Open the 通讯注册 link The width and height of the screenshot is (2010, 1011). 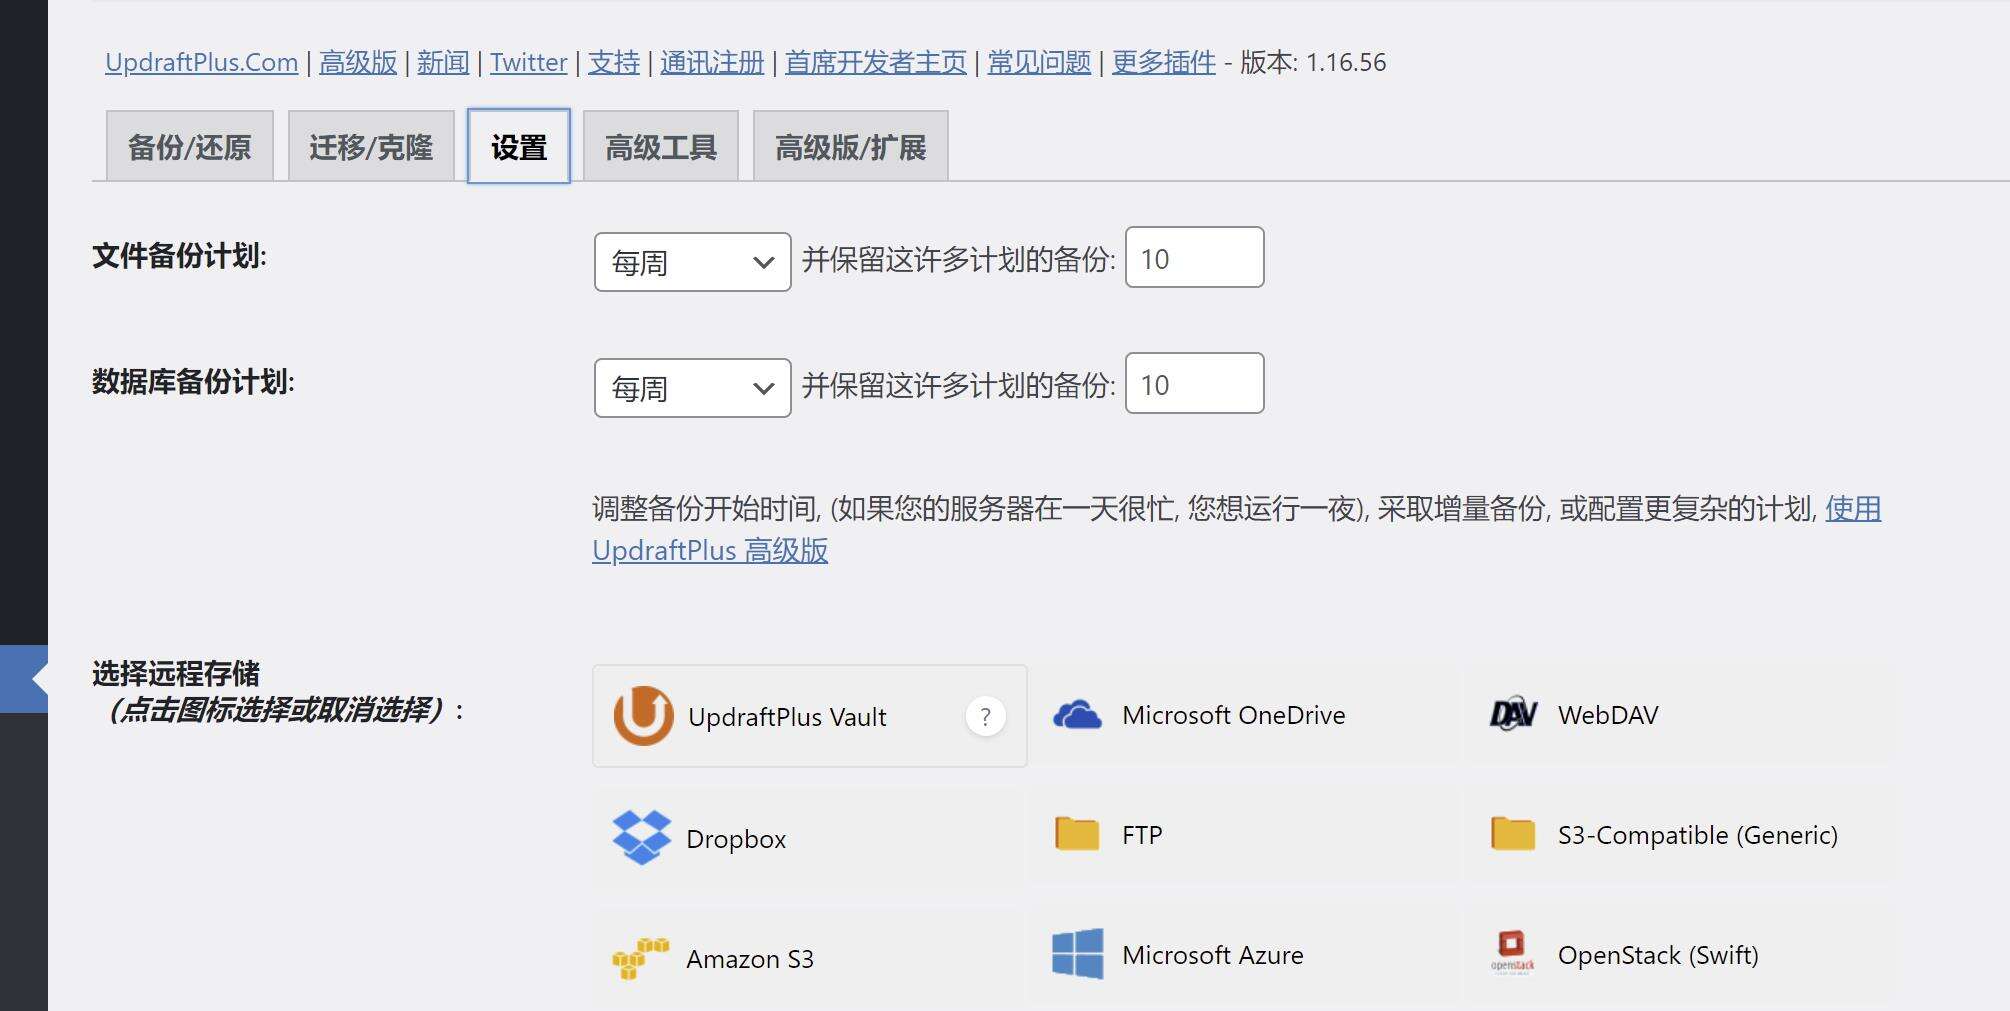coord(712,62)
